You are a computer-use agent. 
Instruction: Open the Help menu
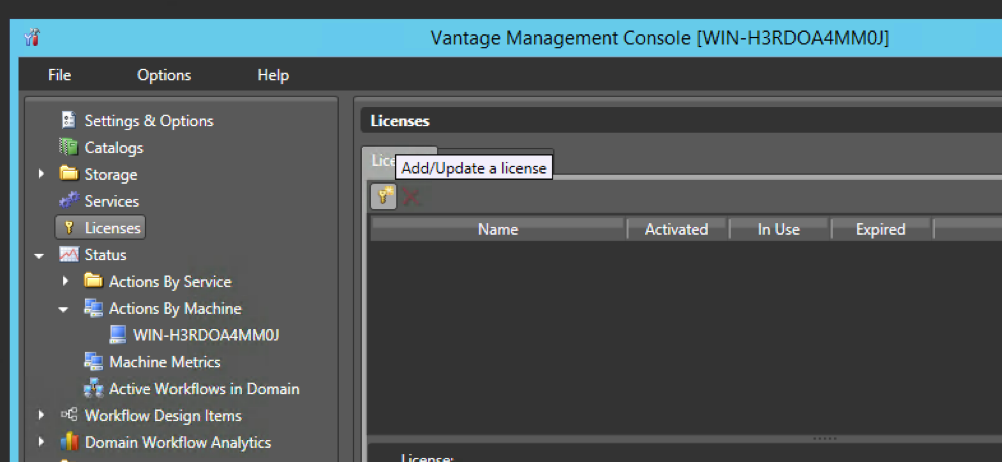(x=274, y=75)
